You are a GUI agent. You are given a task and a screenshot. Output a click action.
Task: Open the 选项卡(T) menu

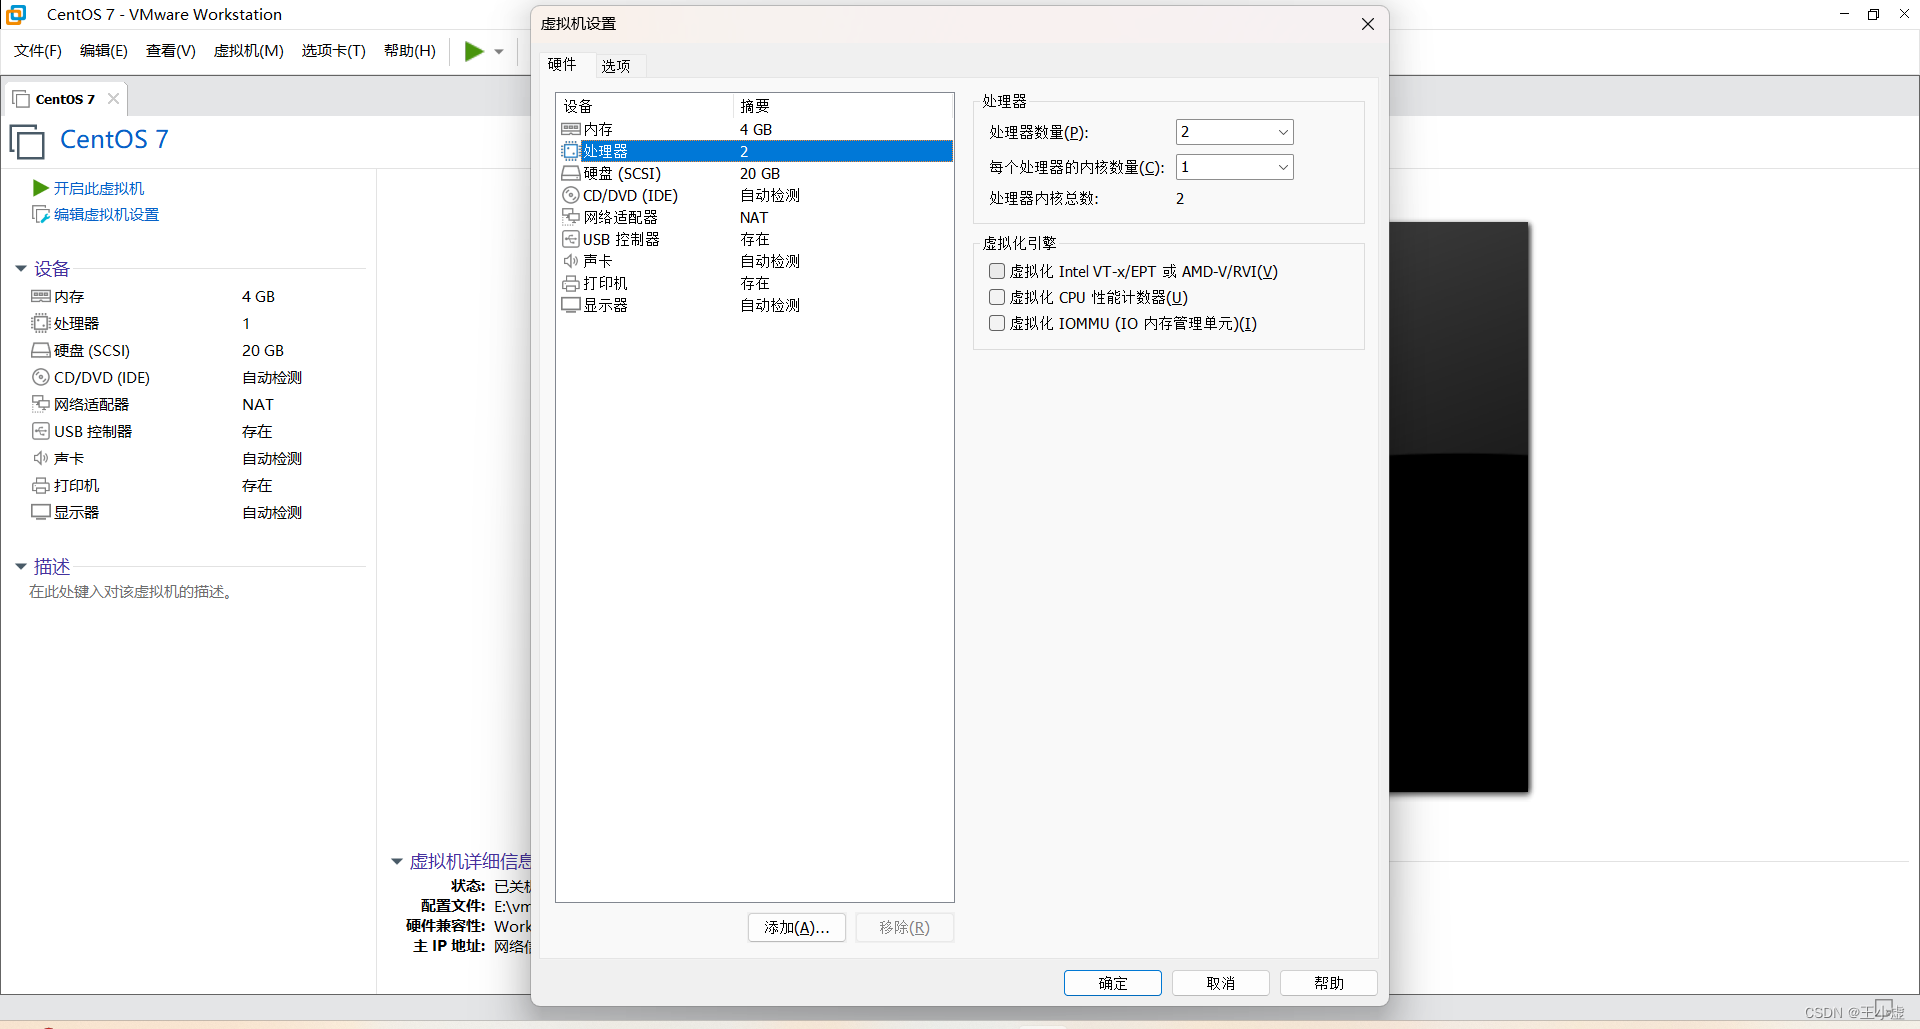334,51
